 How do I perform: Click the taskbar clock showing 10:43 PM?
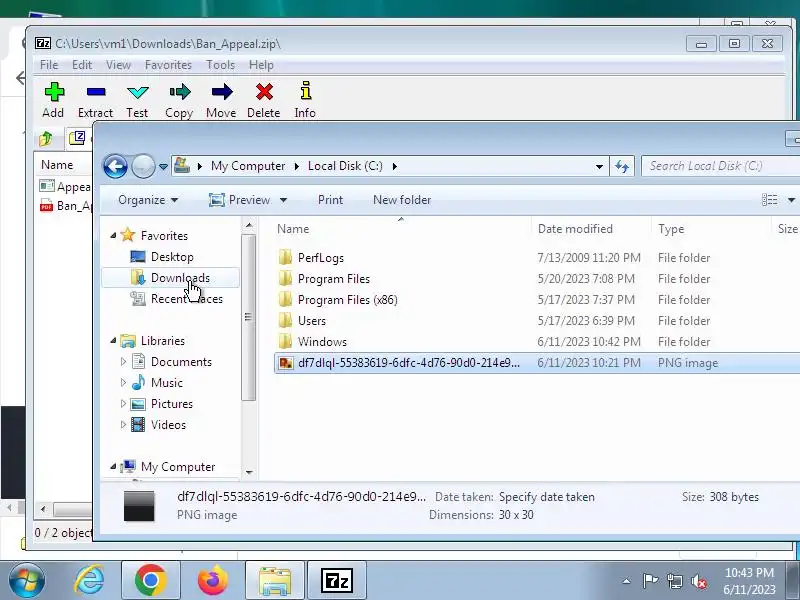tap(749, 581)
